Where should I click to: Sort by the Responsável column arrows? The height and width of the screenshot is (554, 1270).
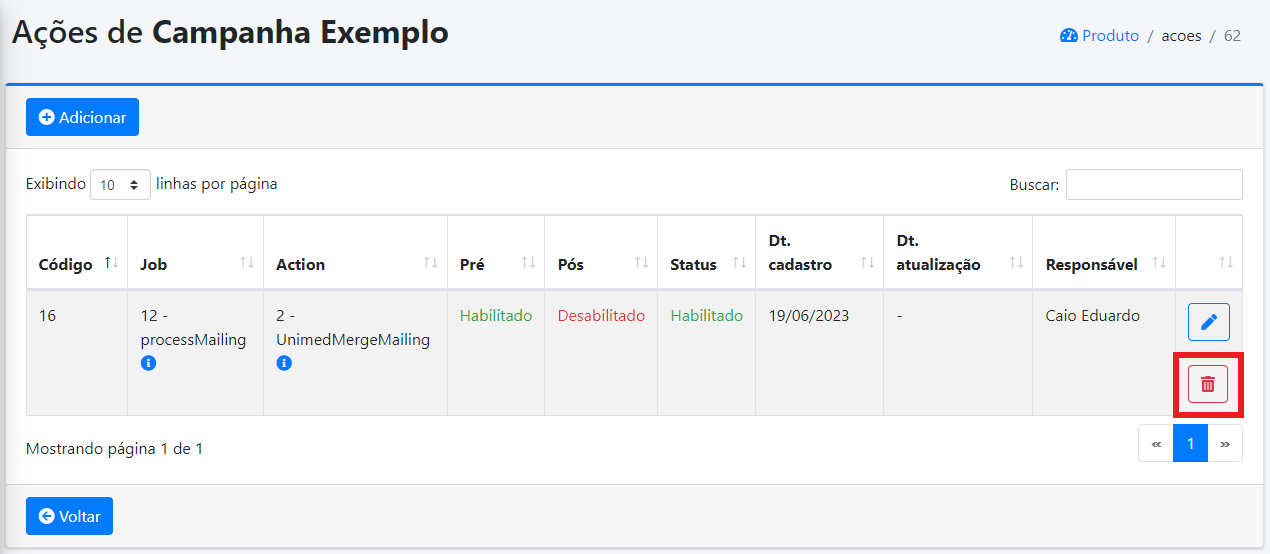pyautogui.click(x=1159, y=263)
